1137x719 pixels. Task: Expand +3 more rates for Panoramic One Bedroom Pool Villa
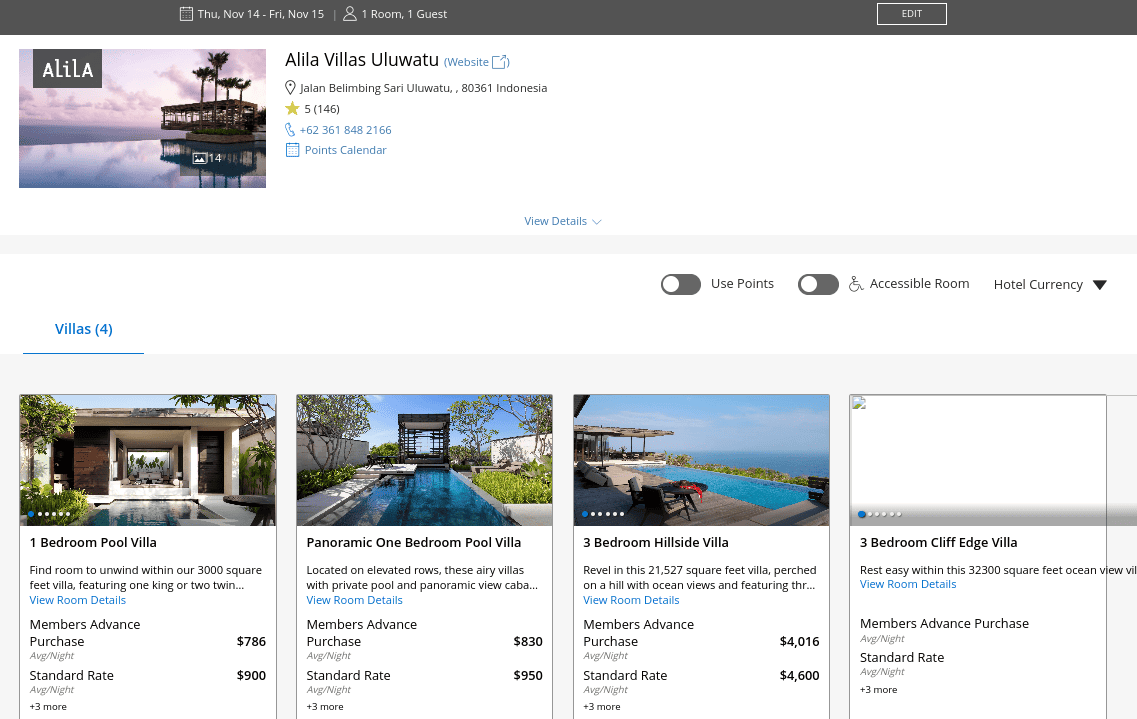[325, 707]
